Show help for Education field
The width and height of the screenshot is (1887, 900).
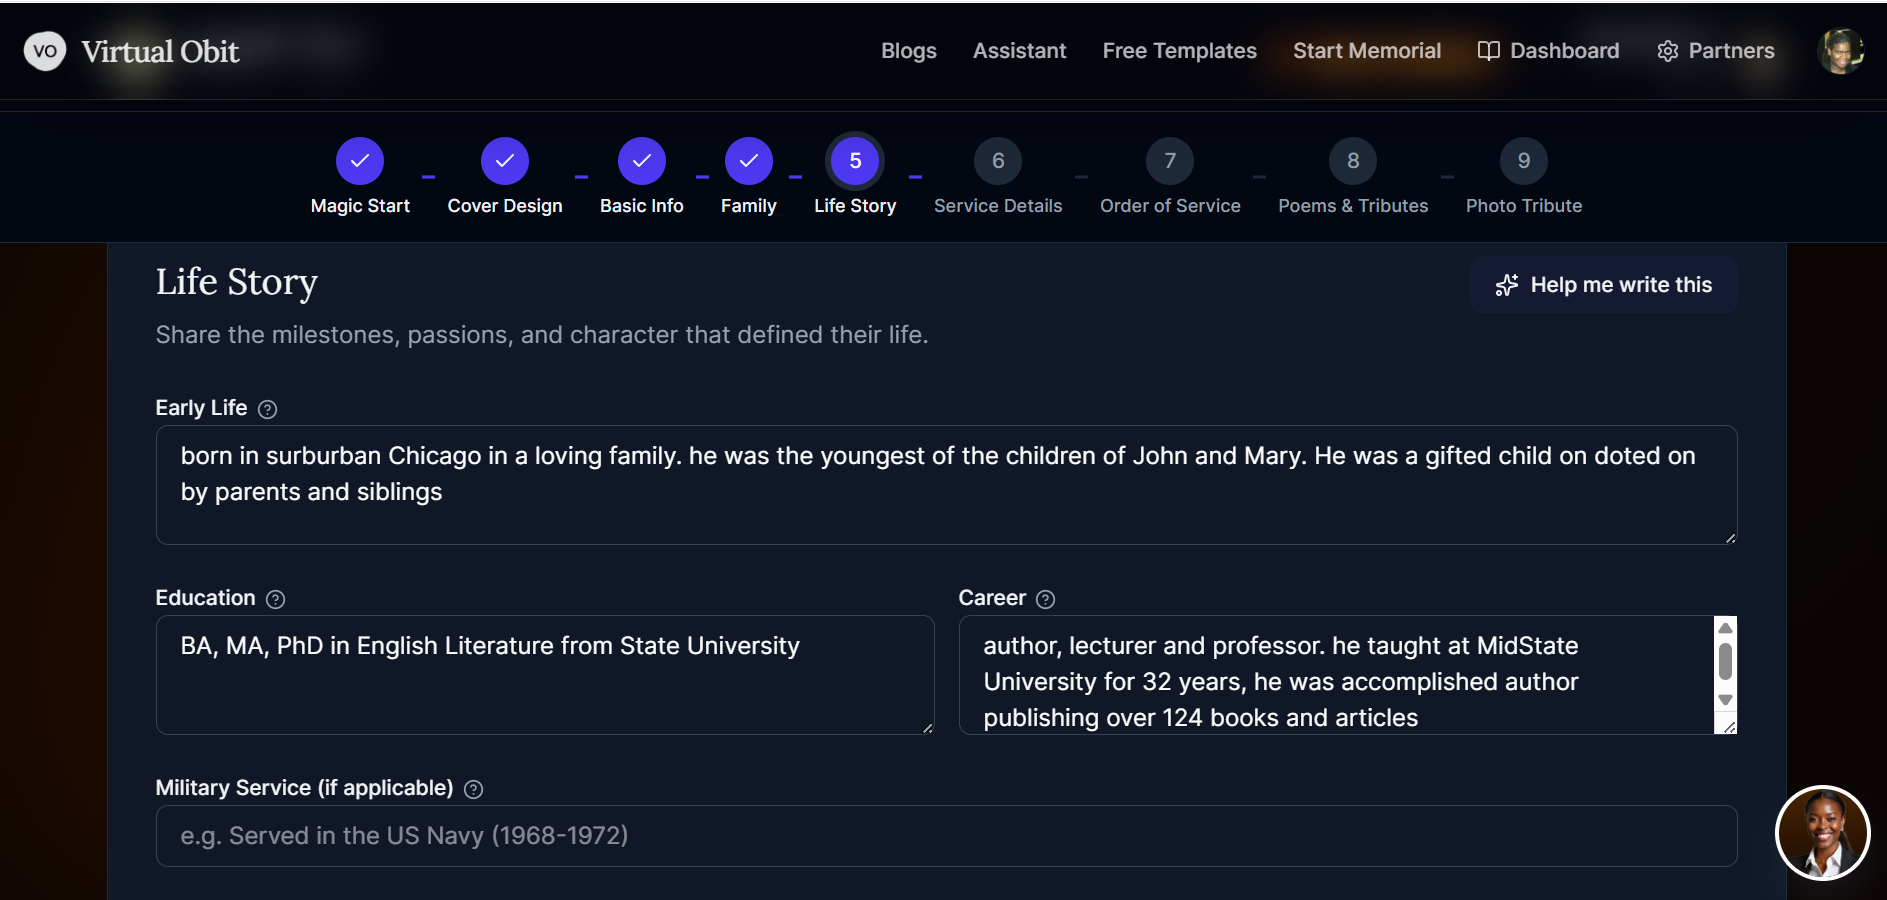tap(276, 599)
